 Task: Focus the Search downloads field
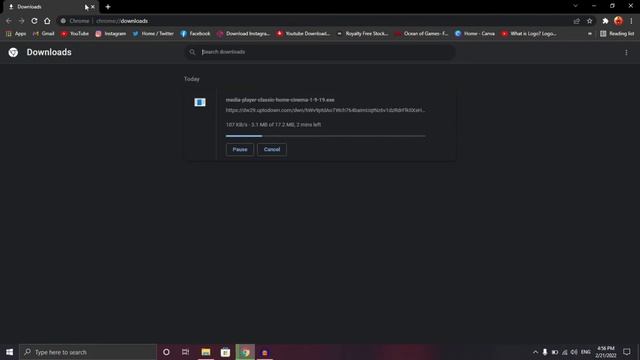click(x=320, y=52)
